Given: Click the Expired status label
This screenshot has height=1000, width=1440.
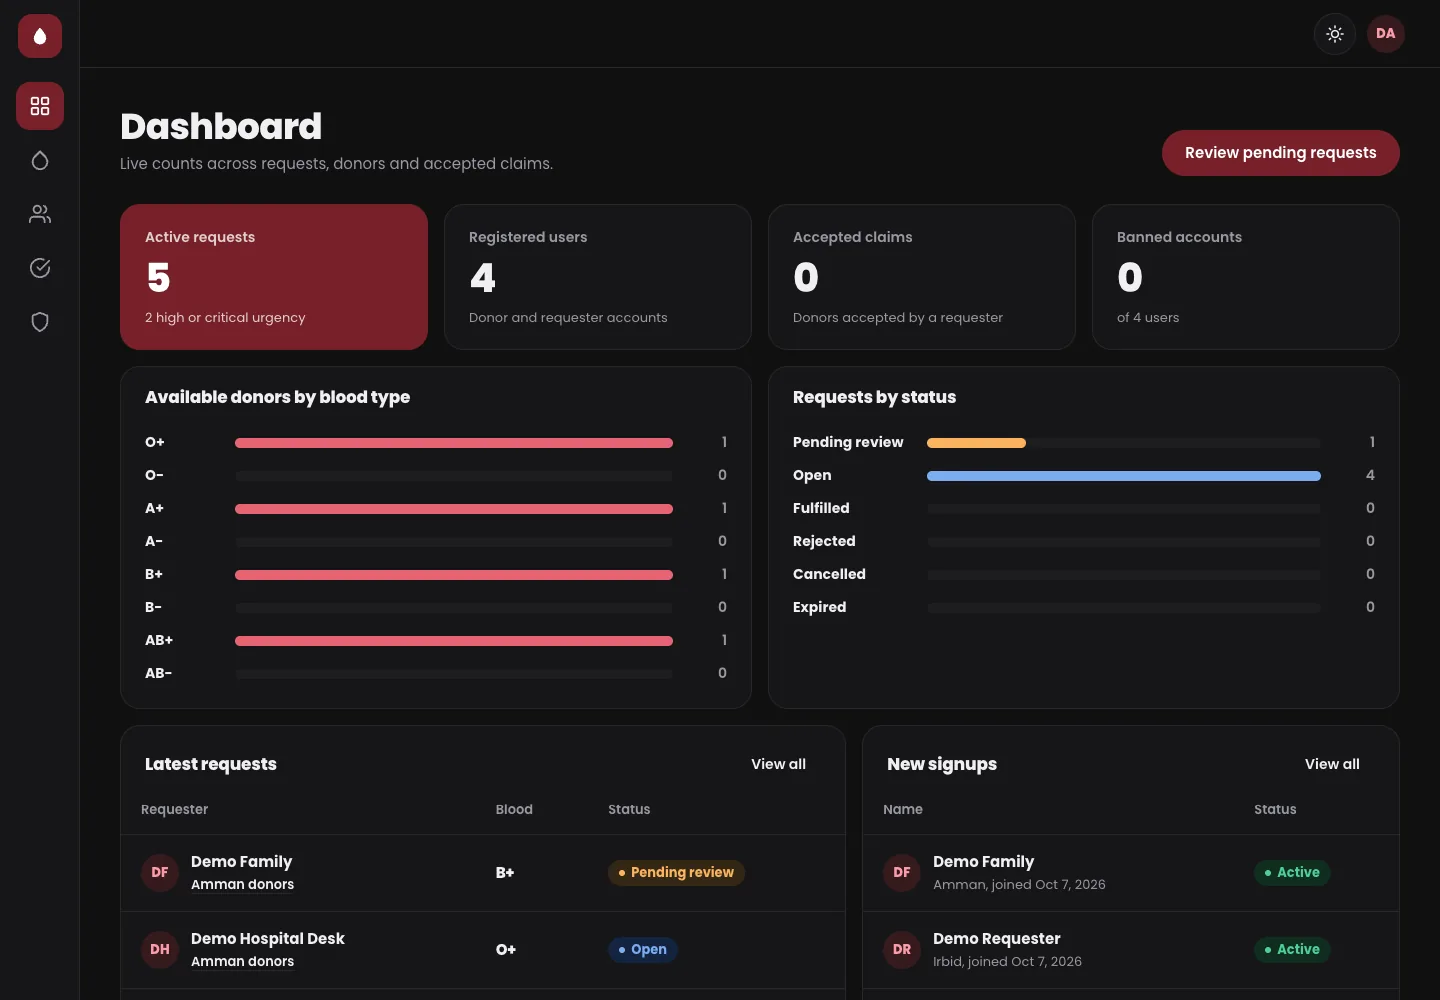Looking at the screenshot, I should (820, 608).
